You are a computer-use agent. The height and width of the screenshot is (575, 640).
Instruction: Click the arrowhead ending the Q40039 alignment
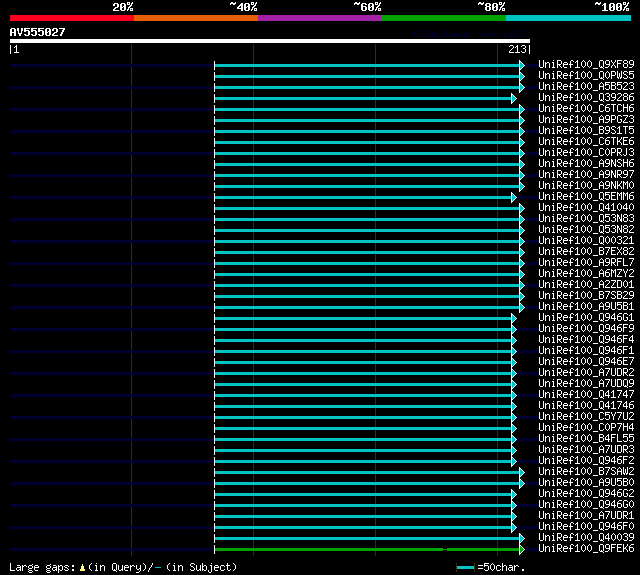click(x=522, y=539)
